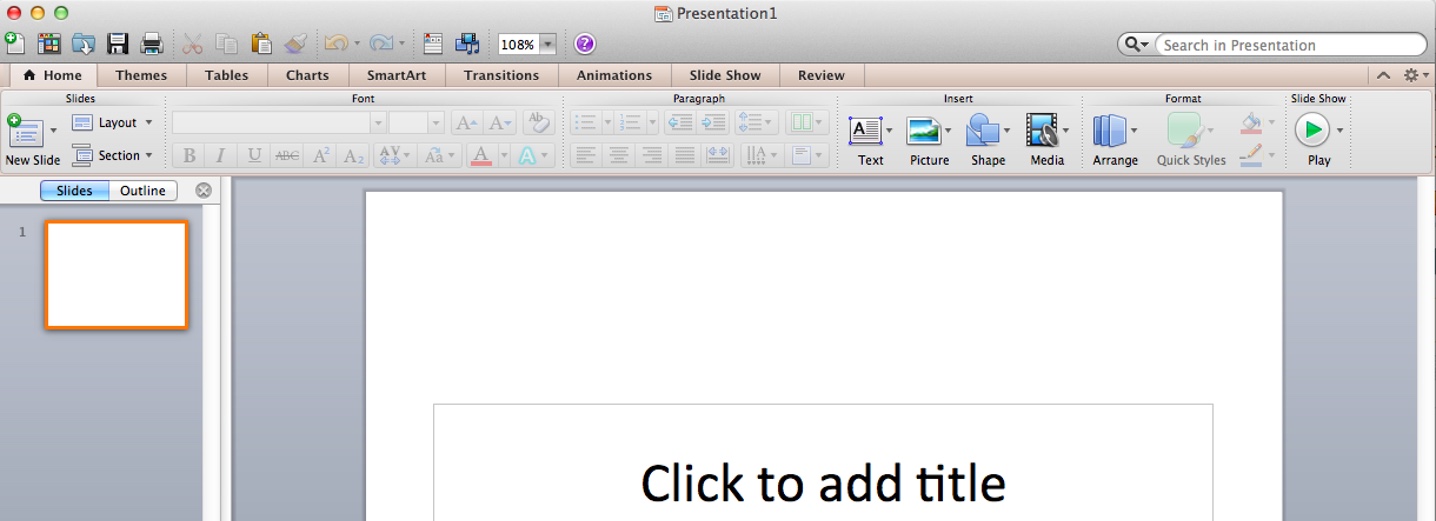
Task: Toggle Italic formatting
Action: [221, 155]
